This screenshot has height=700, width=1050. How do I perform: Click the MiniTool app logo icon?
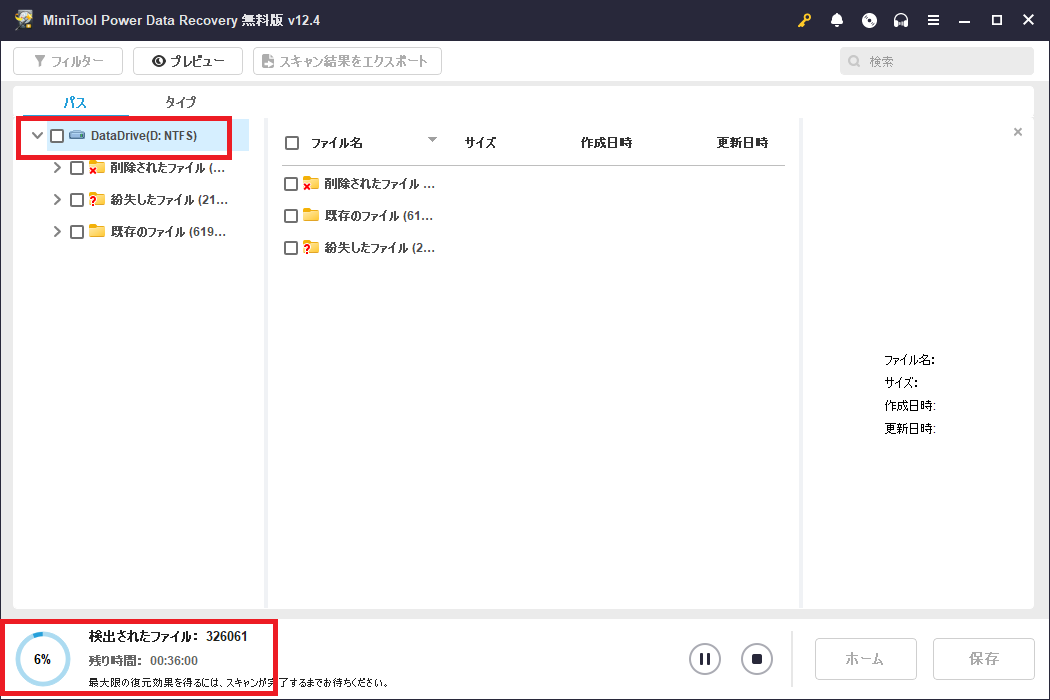coord(23,19)
